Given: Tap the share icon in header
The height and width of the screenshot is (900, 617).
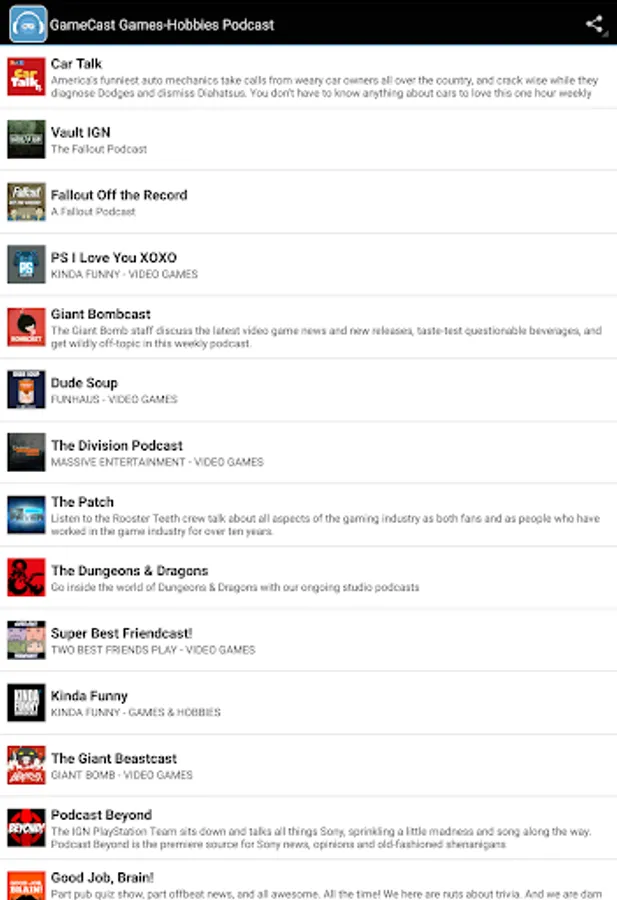Looking at the screenshot, I should click(594, 24).
